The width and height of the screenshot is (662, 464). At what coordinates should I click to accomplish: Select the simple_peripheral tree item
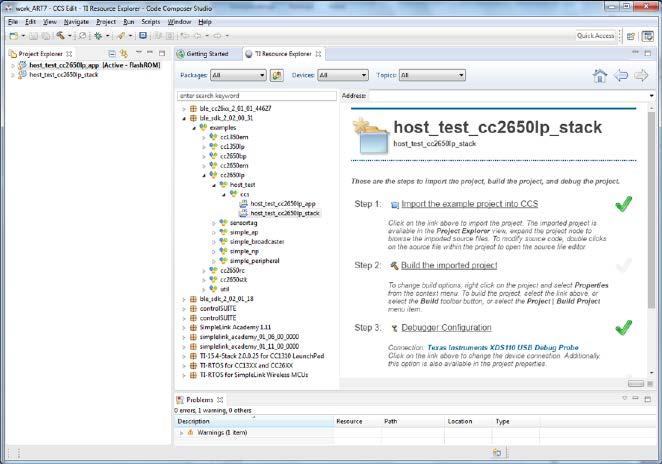pyautogui.click(x=255, y=261)
